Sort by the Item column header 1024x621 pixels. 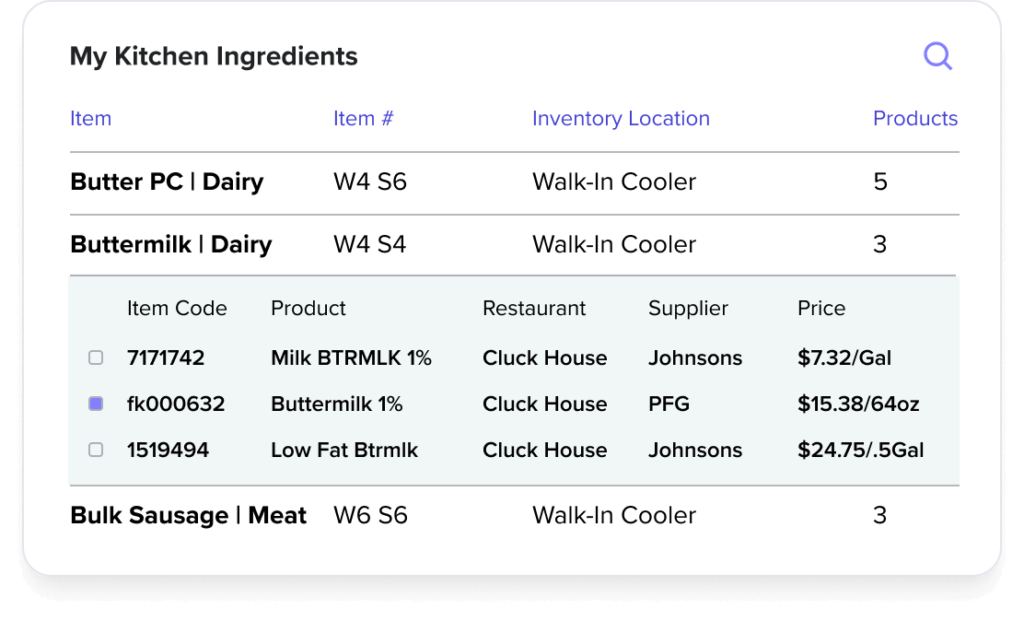[x=90, y=119]
